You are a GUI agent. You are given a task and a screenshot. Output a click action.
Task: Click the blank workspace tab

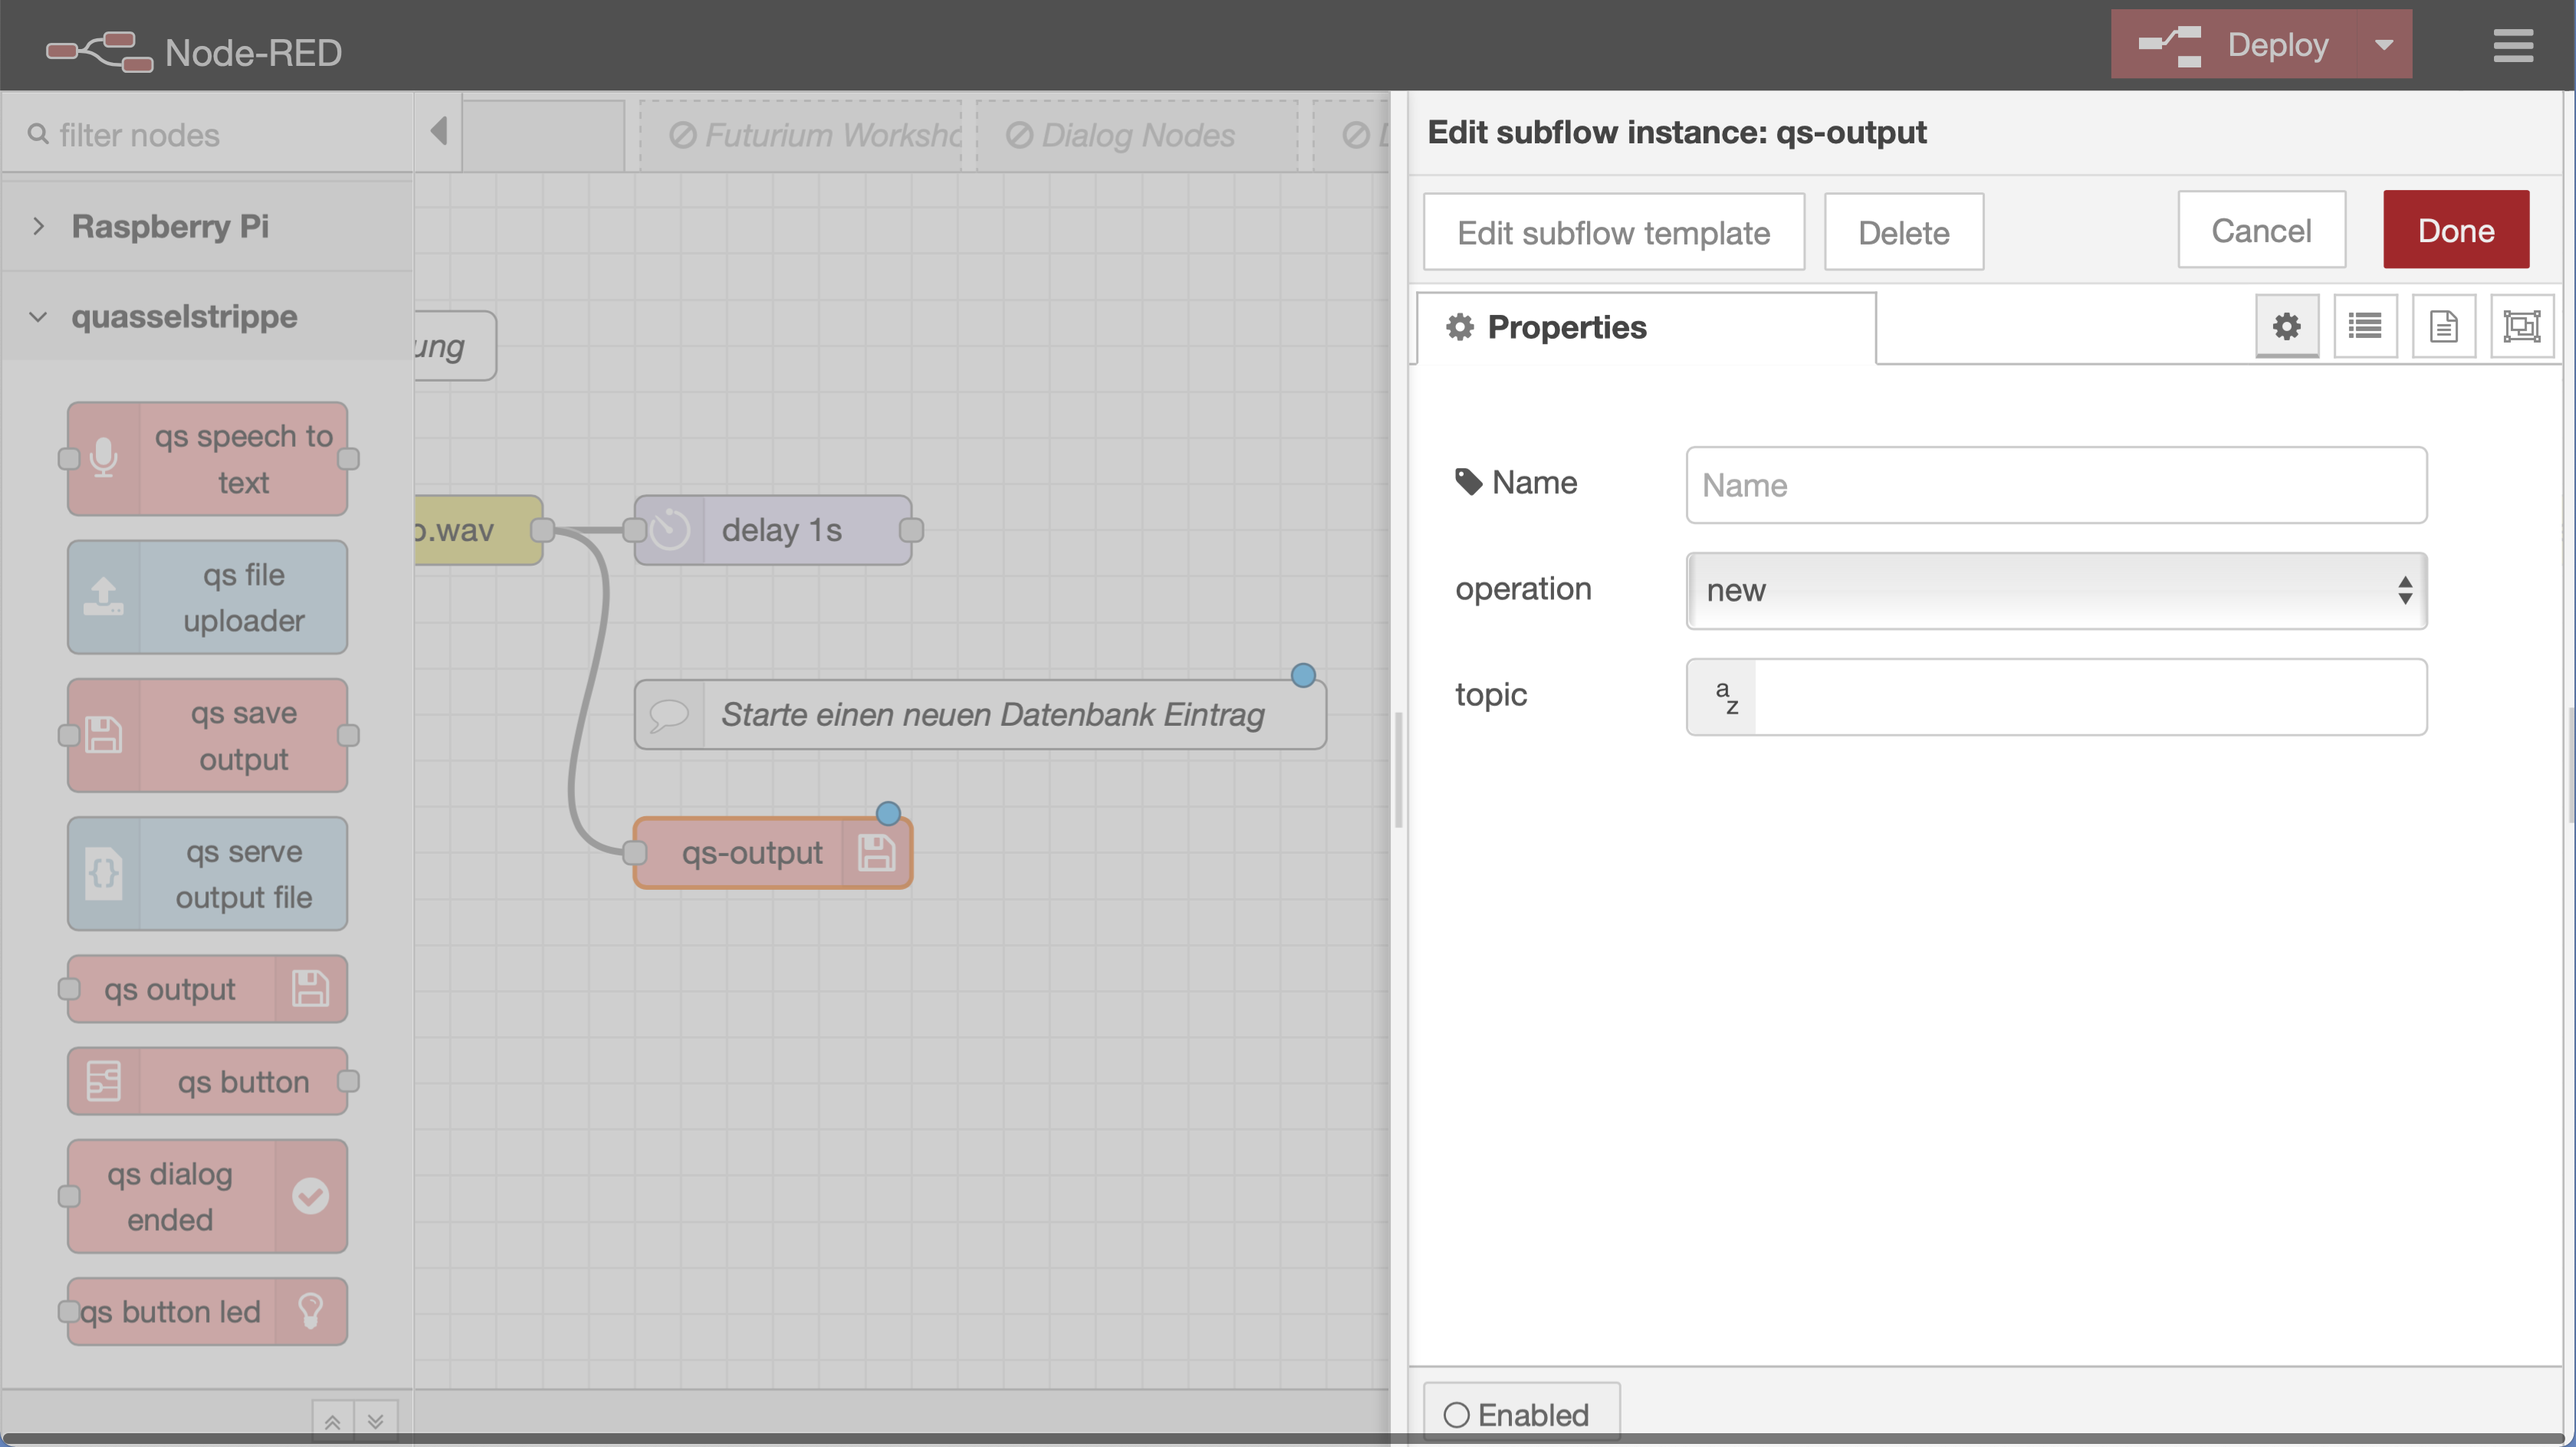point(544,135)
